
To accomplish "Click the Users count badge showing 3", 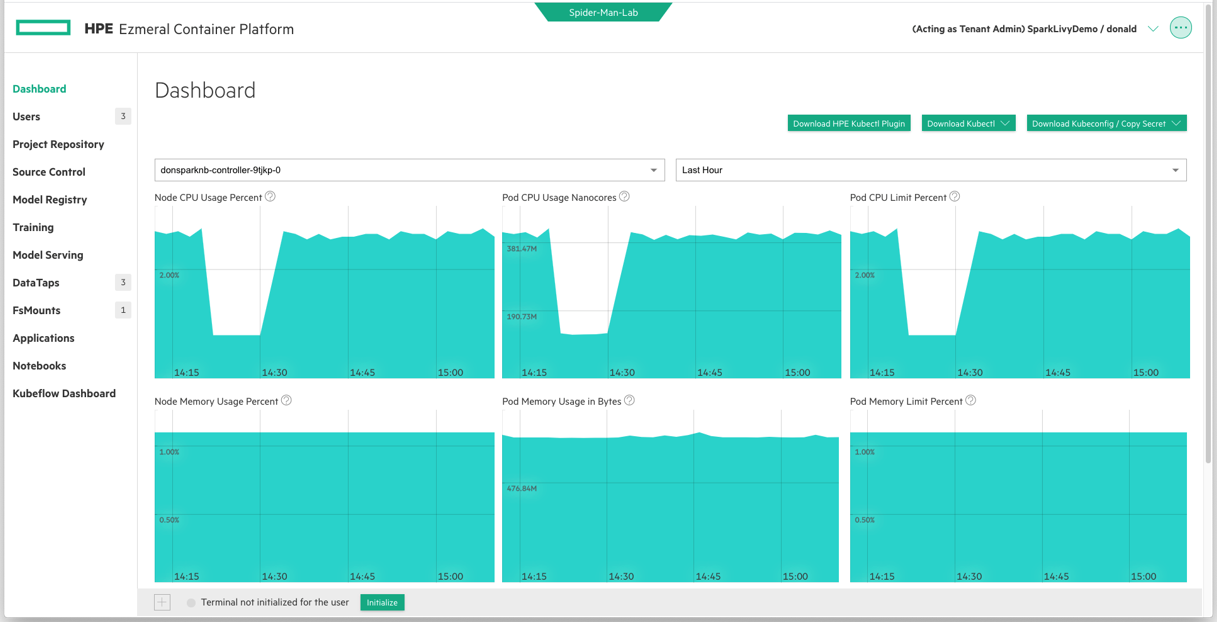I will [123, 116].
